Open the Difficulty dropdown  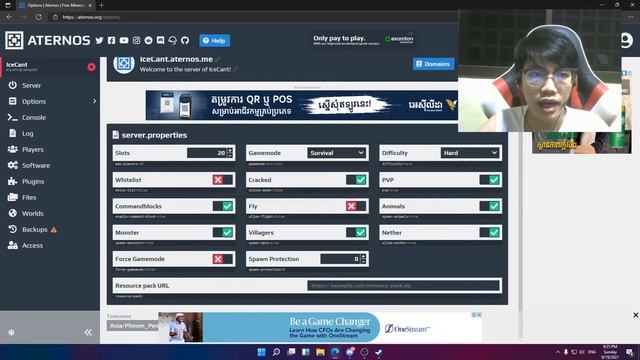470,153
